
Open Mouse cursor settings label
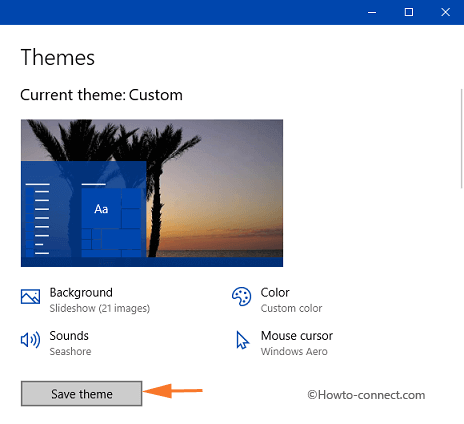[x=297, y=336]
